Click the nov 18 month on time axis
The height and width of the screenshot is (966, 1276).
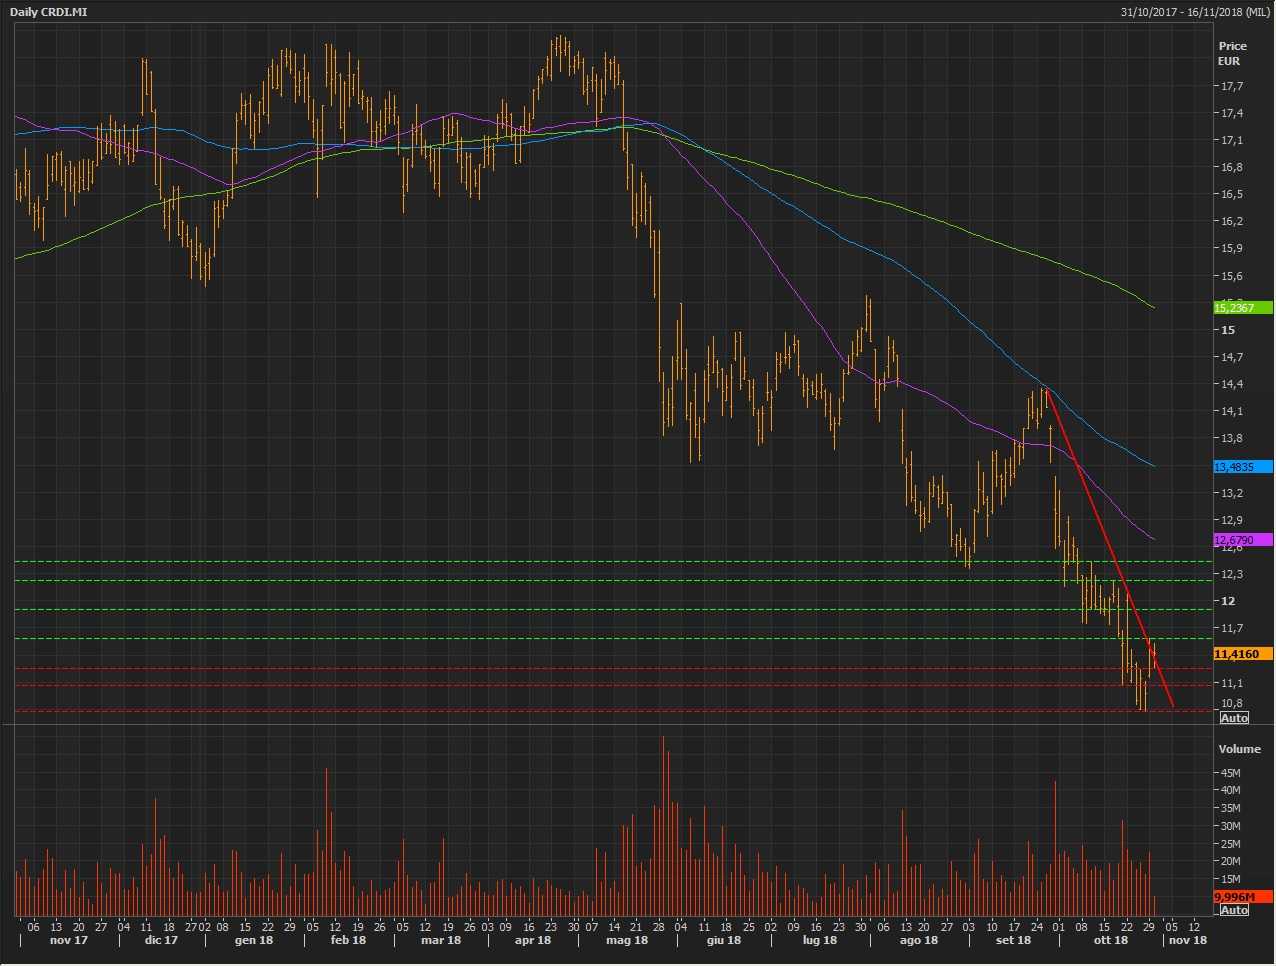(x=1187, y=940)
